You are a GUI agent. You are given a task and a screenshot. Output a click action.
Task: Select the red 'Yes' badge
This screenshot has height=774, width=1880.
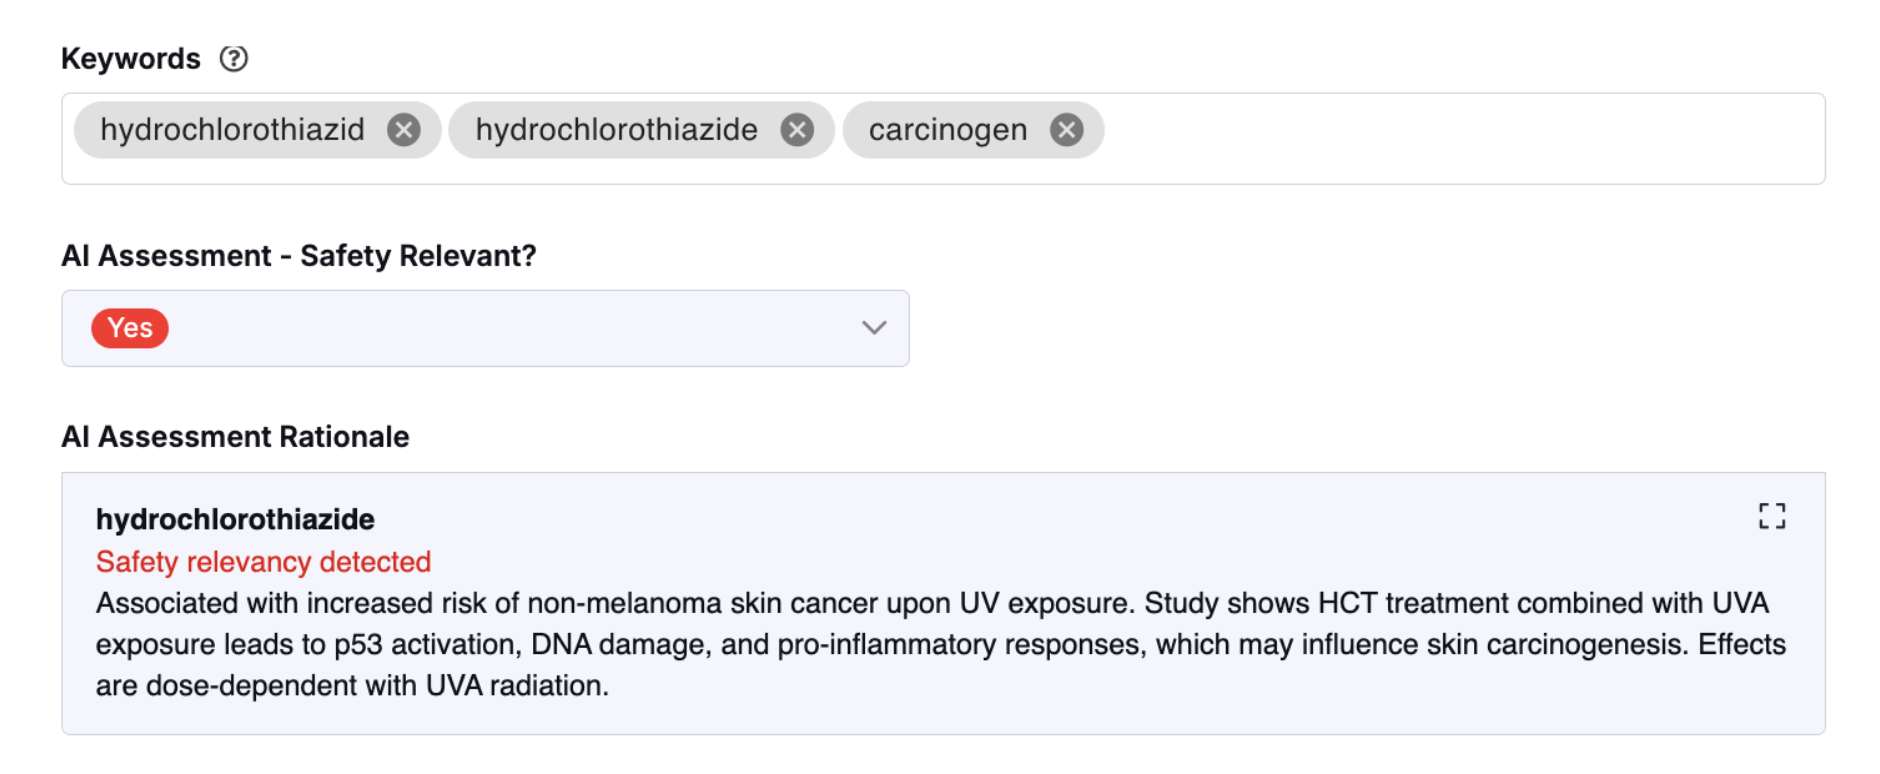(x=130, y=328)
